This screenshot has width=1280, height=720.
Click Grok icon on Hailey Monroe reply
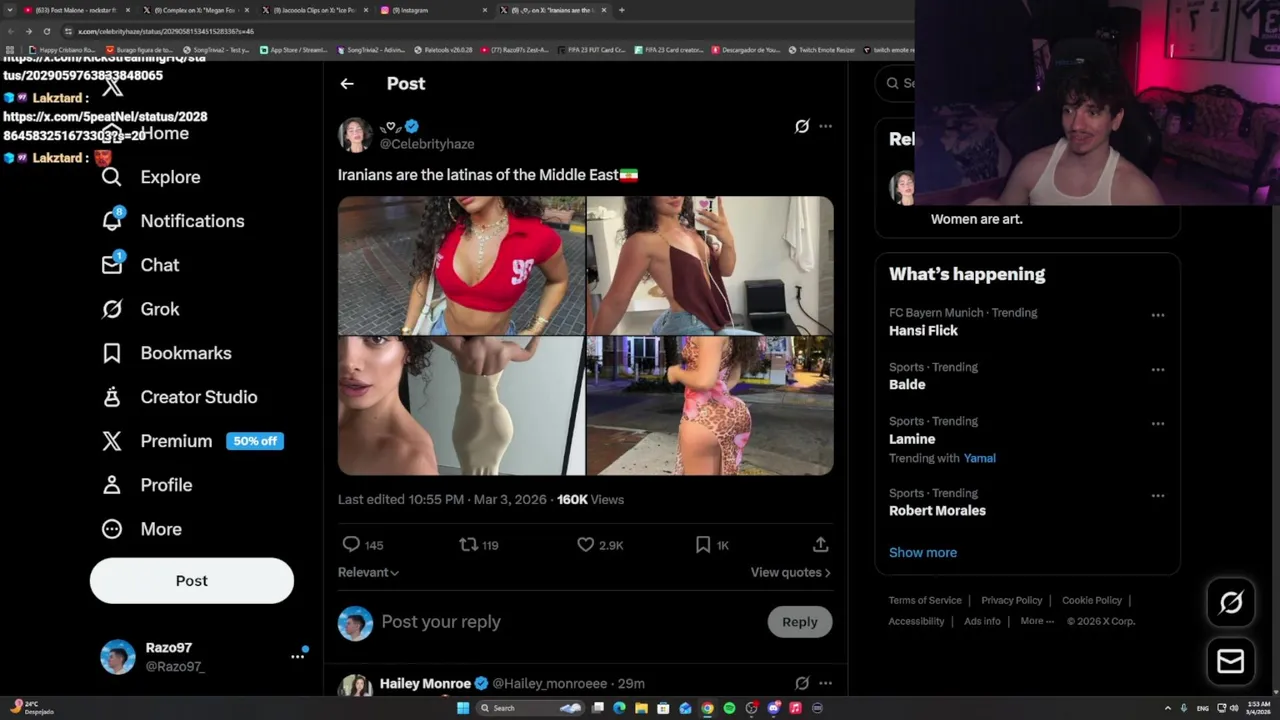[802, 683]
